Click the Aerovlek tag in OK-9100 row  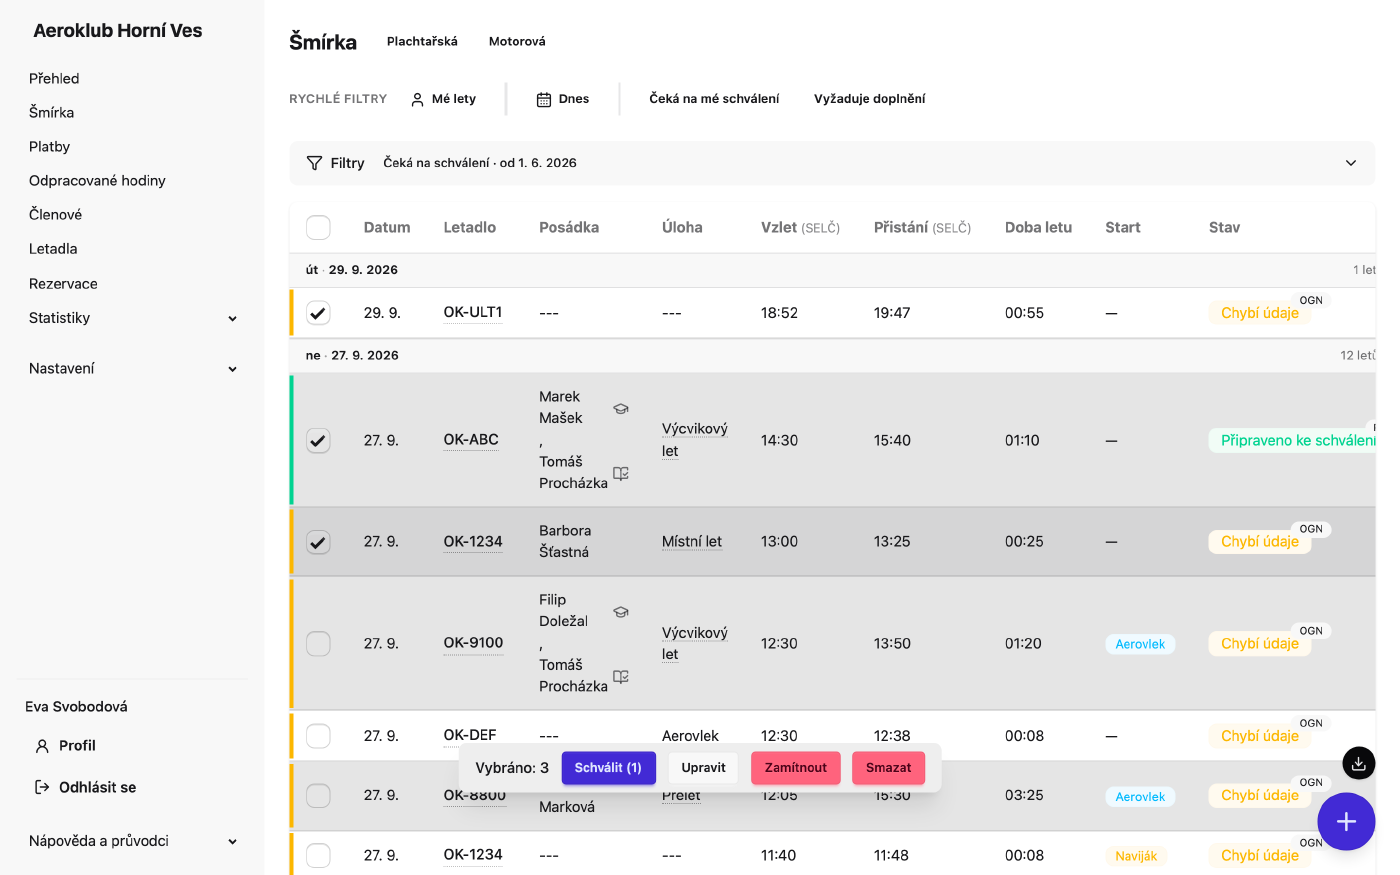1140,644
